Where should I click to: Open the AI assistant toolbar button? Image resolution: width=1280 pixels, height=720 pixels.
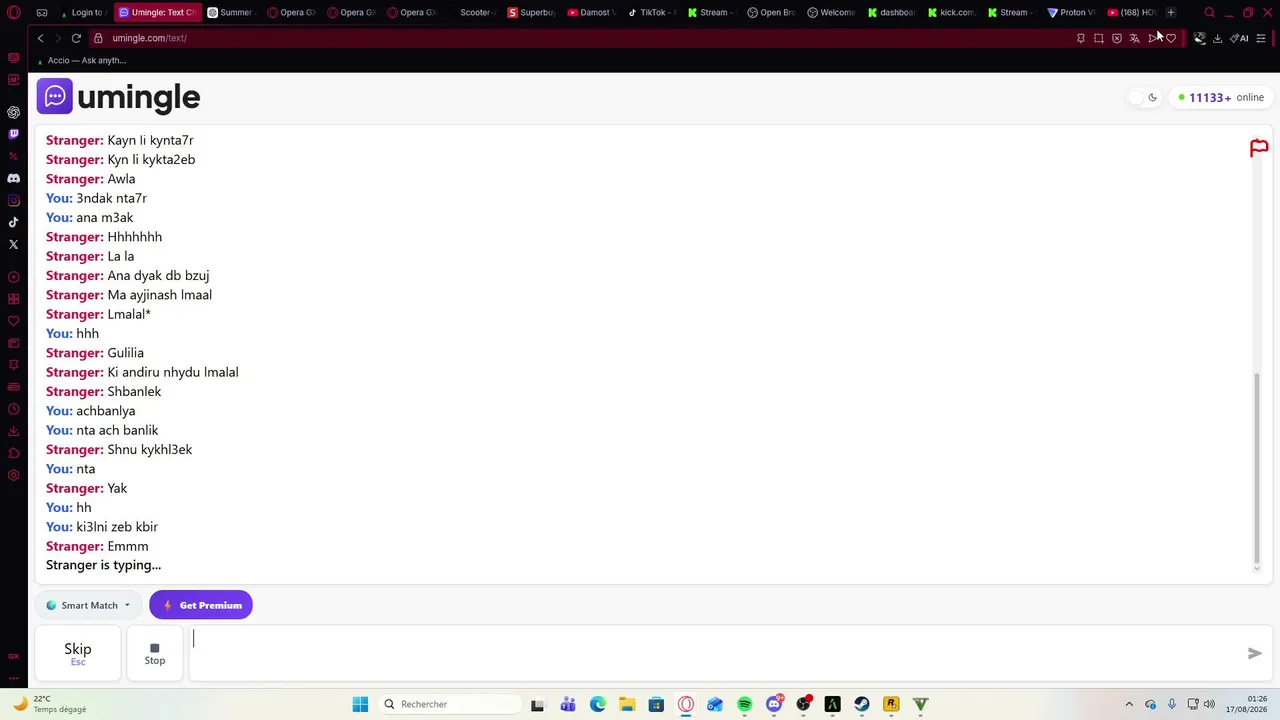pos(1239,38)
